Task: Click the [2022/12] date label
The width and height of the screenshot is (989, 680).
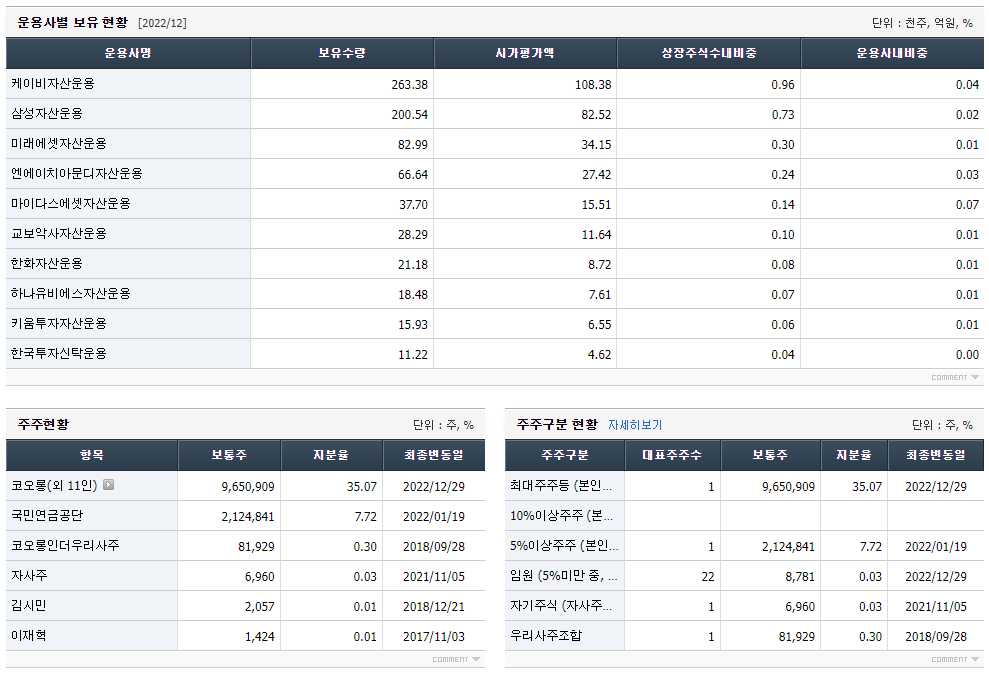Action: pos(162,23)
